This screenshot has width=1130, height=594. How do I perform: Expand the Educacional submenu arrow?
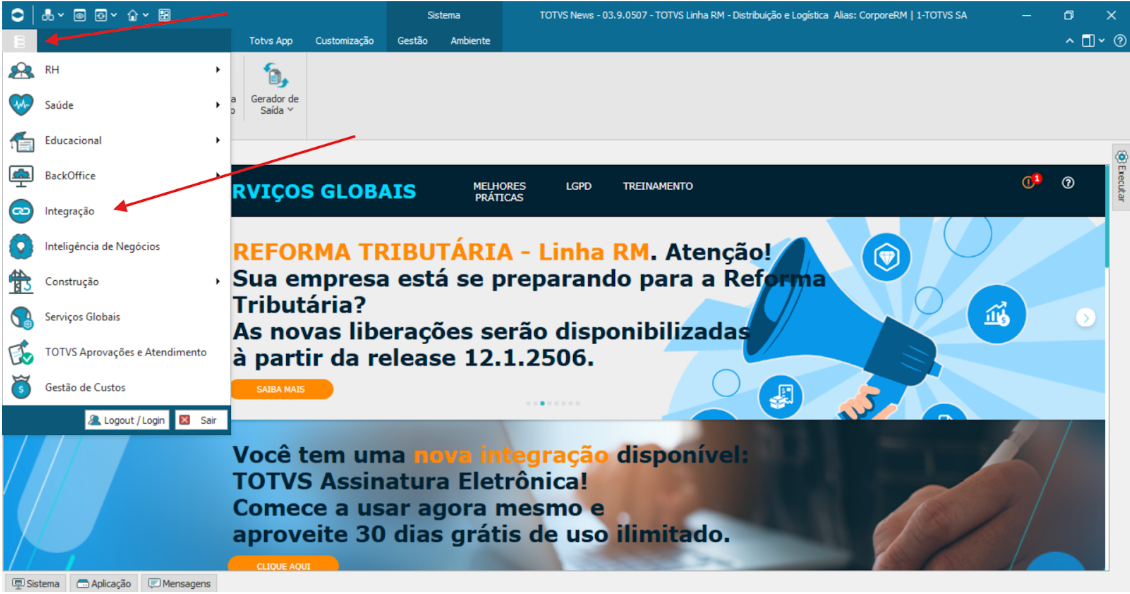(218, 141)
